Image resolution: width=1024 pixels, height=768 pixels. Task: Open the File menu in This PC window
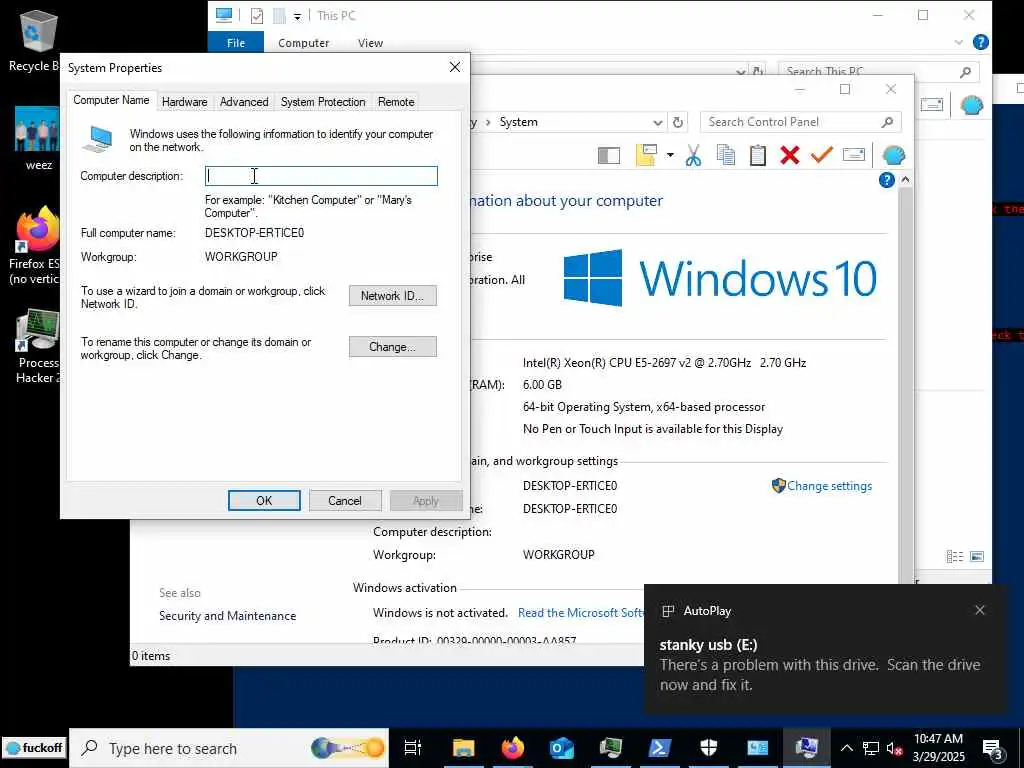coord(236,43)
